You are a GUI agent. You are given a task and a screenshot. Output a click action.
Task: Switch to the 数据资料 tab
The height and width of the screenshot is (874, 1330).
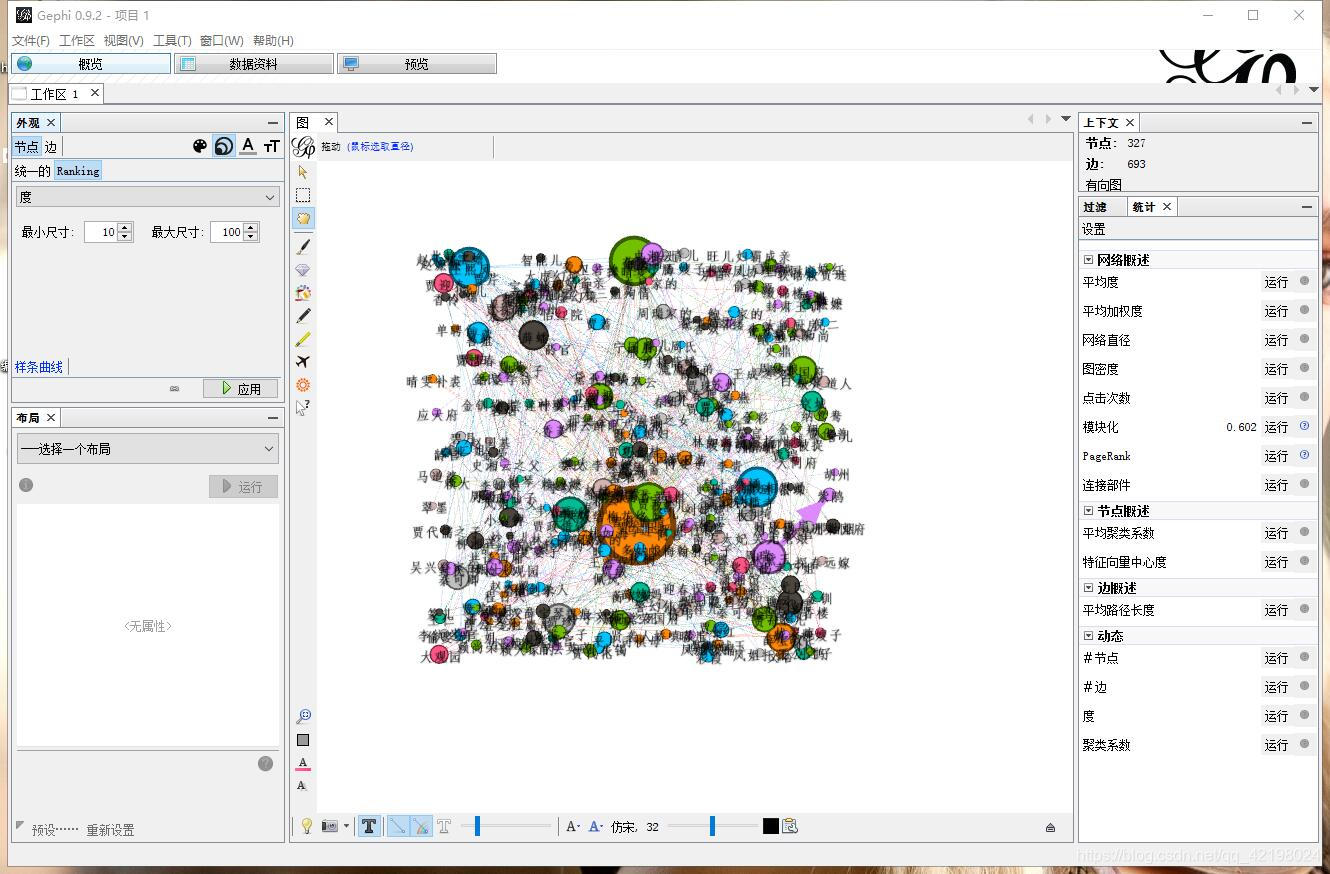click(x=254, y=64)
